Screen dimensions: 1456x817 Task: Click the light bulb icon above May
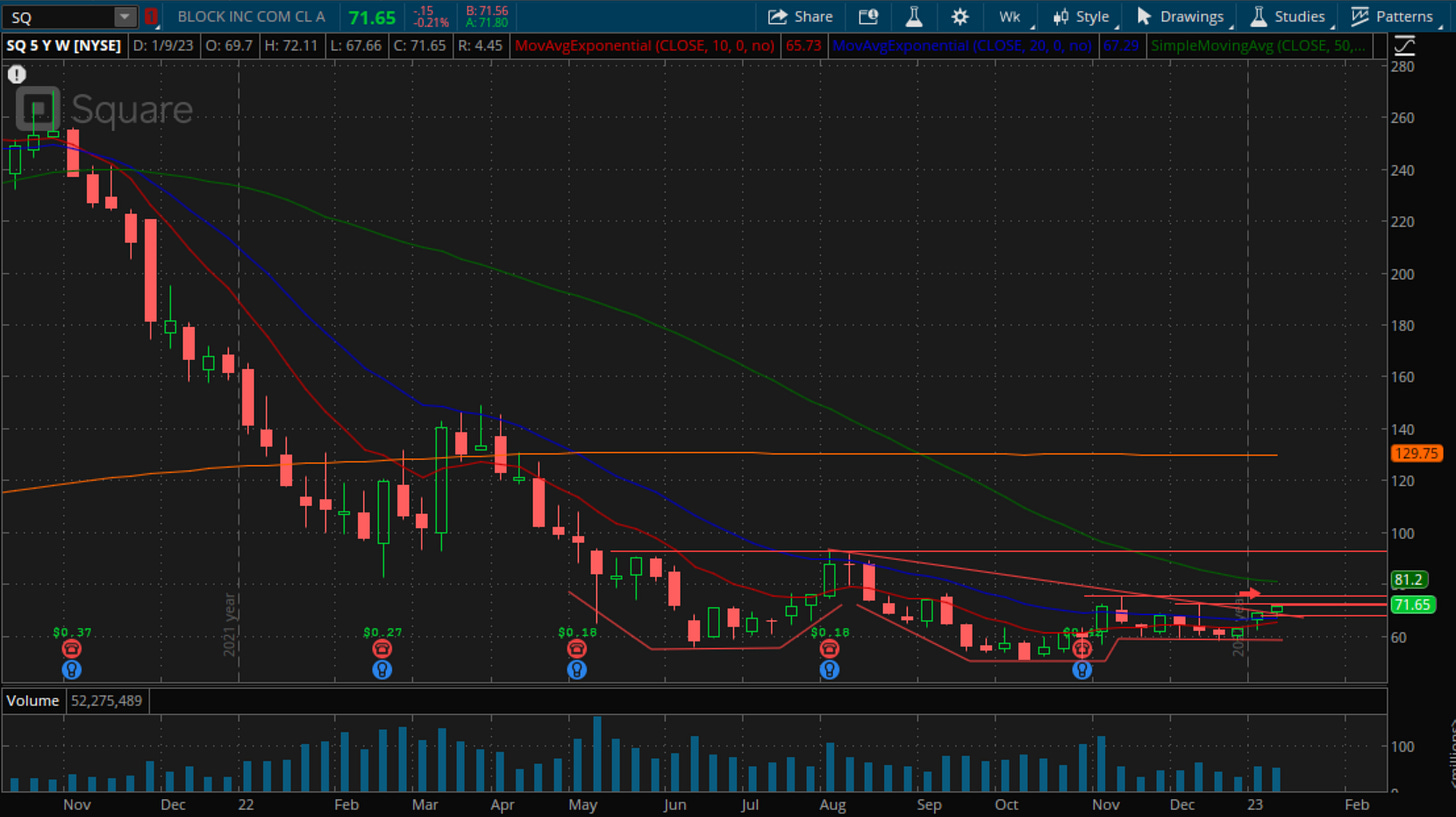point(577,669)
